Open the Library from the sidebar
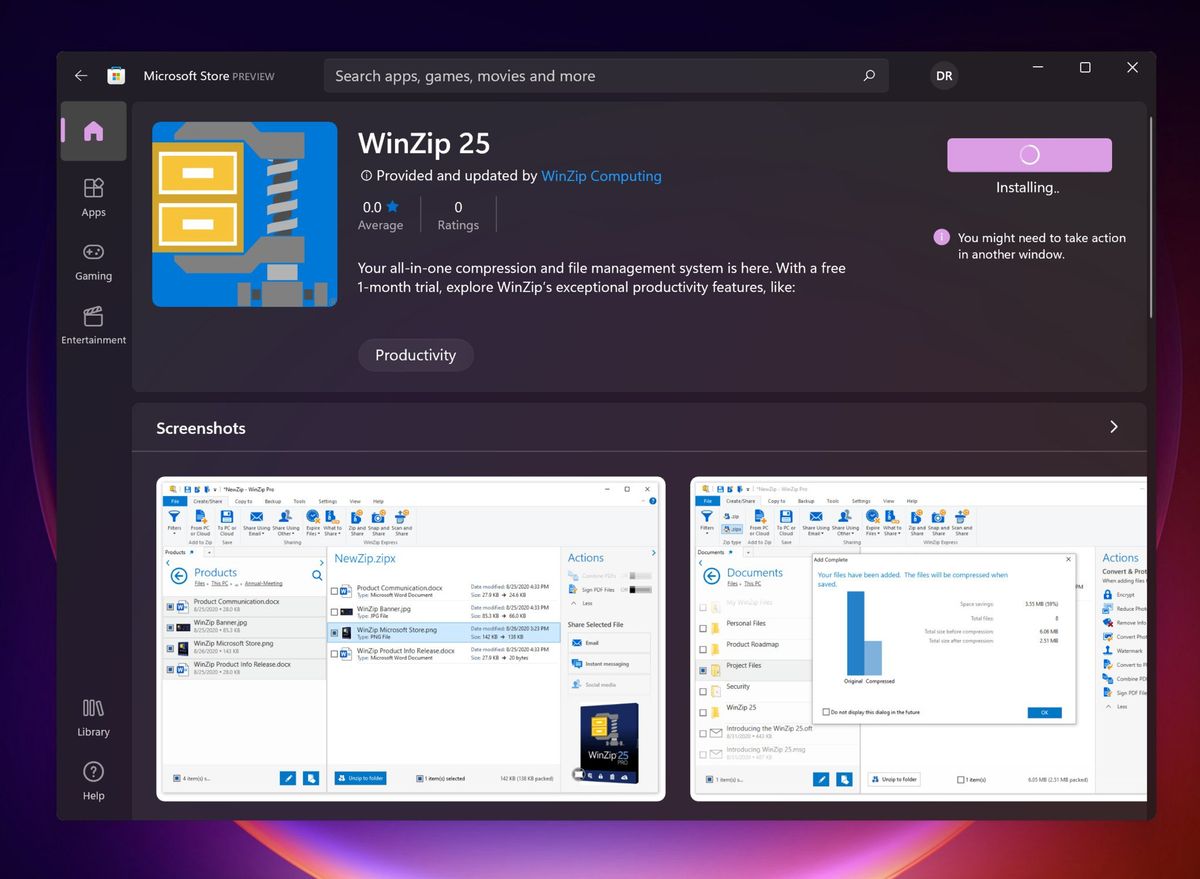The width and height of the screenshot is (1200, 879). [x=93, y=718]
